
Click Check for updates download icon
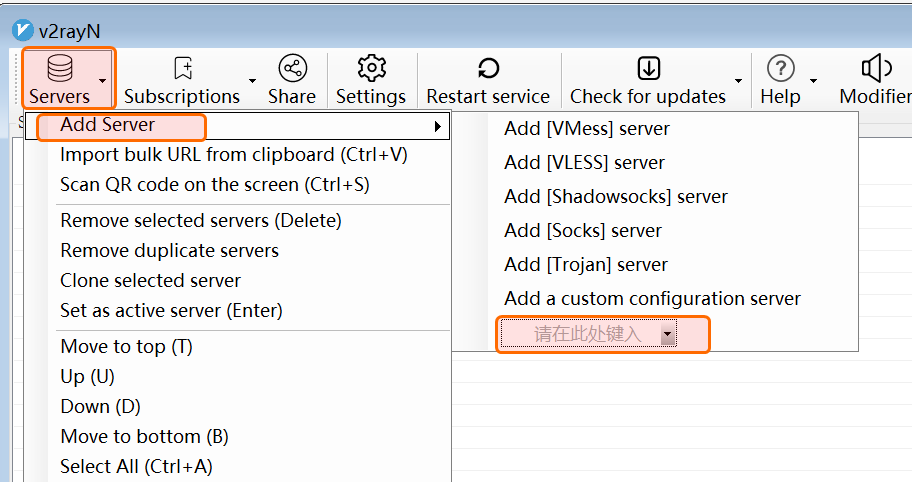point(648,68)
